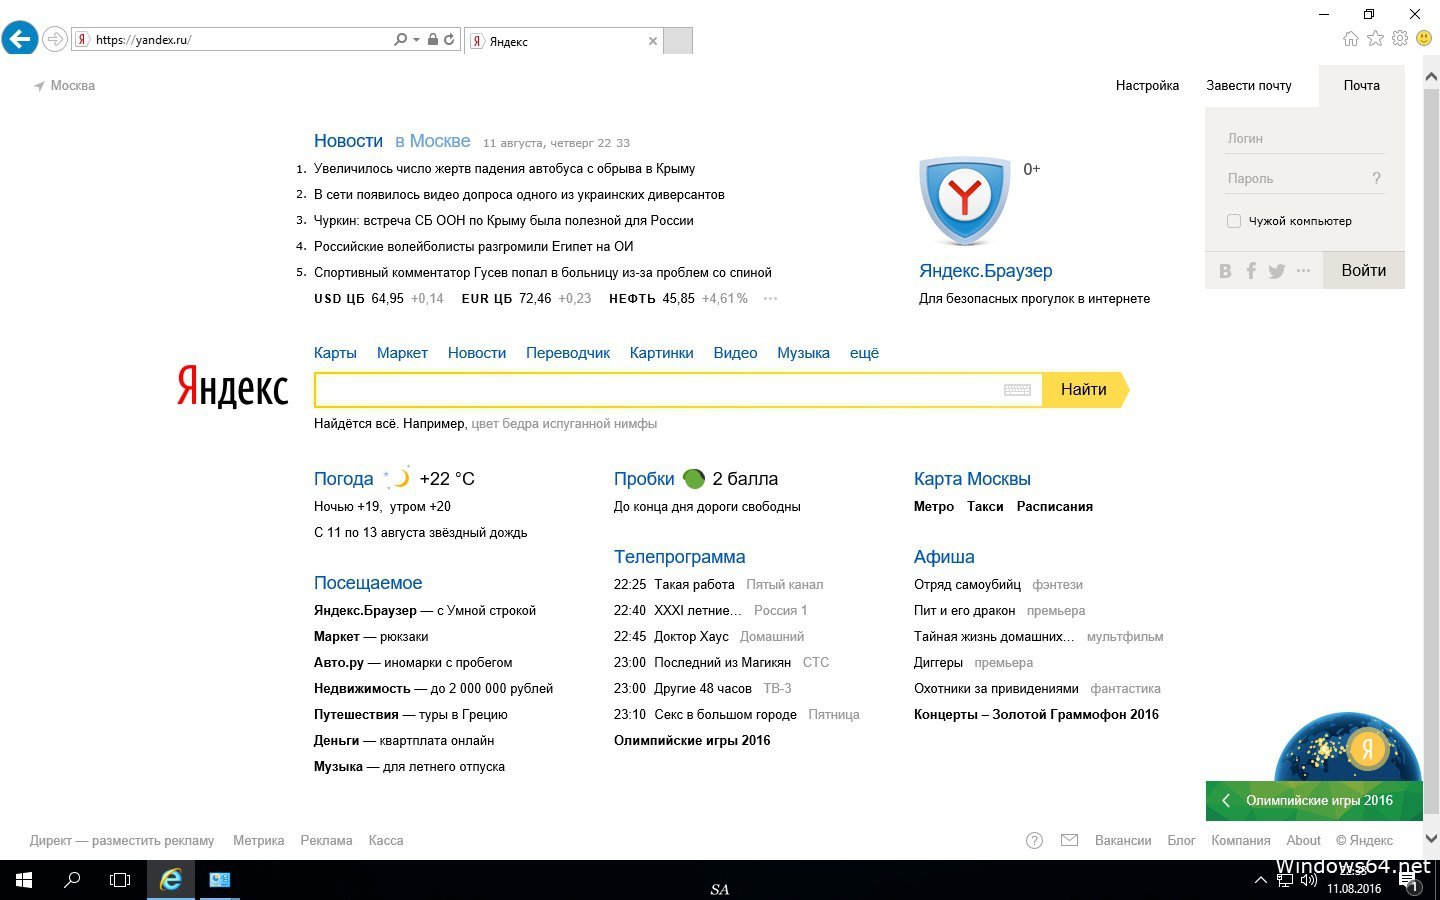Open the Картинки service link
Image resolution: width=1440 pixels, height=900 pixels.
(x=661, y=353)
